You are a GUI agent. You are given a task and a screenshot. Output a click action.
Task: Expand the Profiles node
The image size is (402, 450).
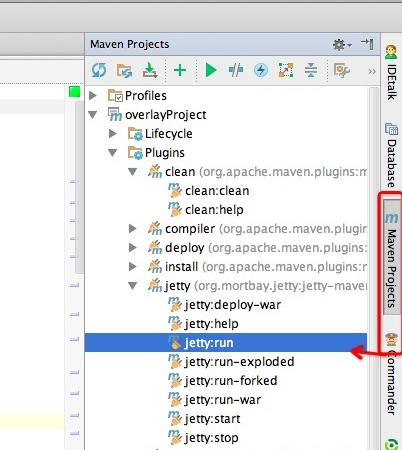tap(93, 96)
